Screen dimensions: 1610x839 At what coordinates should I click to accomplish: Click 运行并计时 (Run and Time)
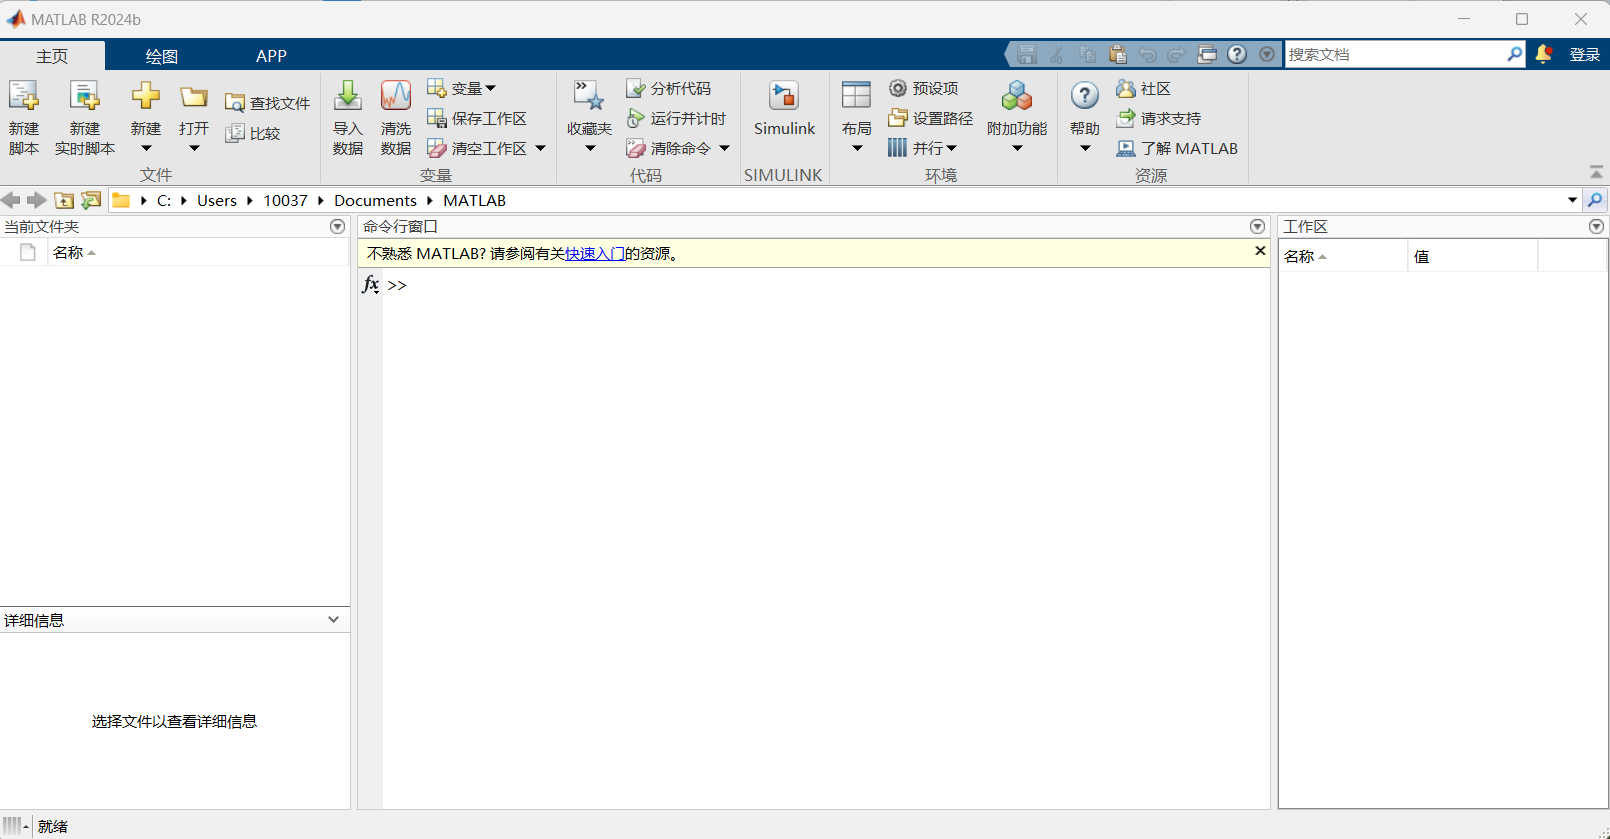(x=676, y=118)
